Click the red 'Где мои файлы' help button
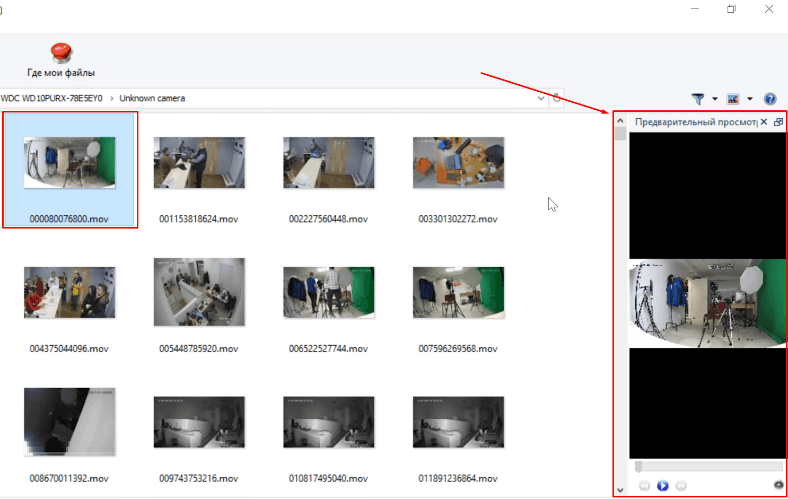The image size is (788, 499). click(x=61, y=60)
